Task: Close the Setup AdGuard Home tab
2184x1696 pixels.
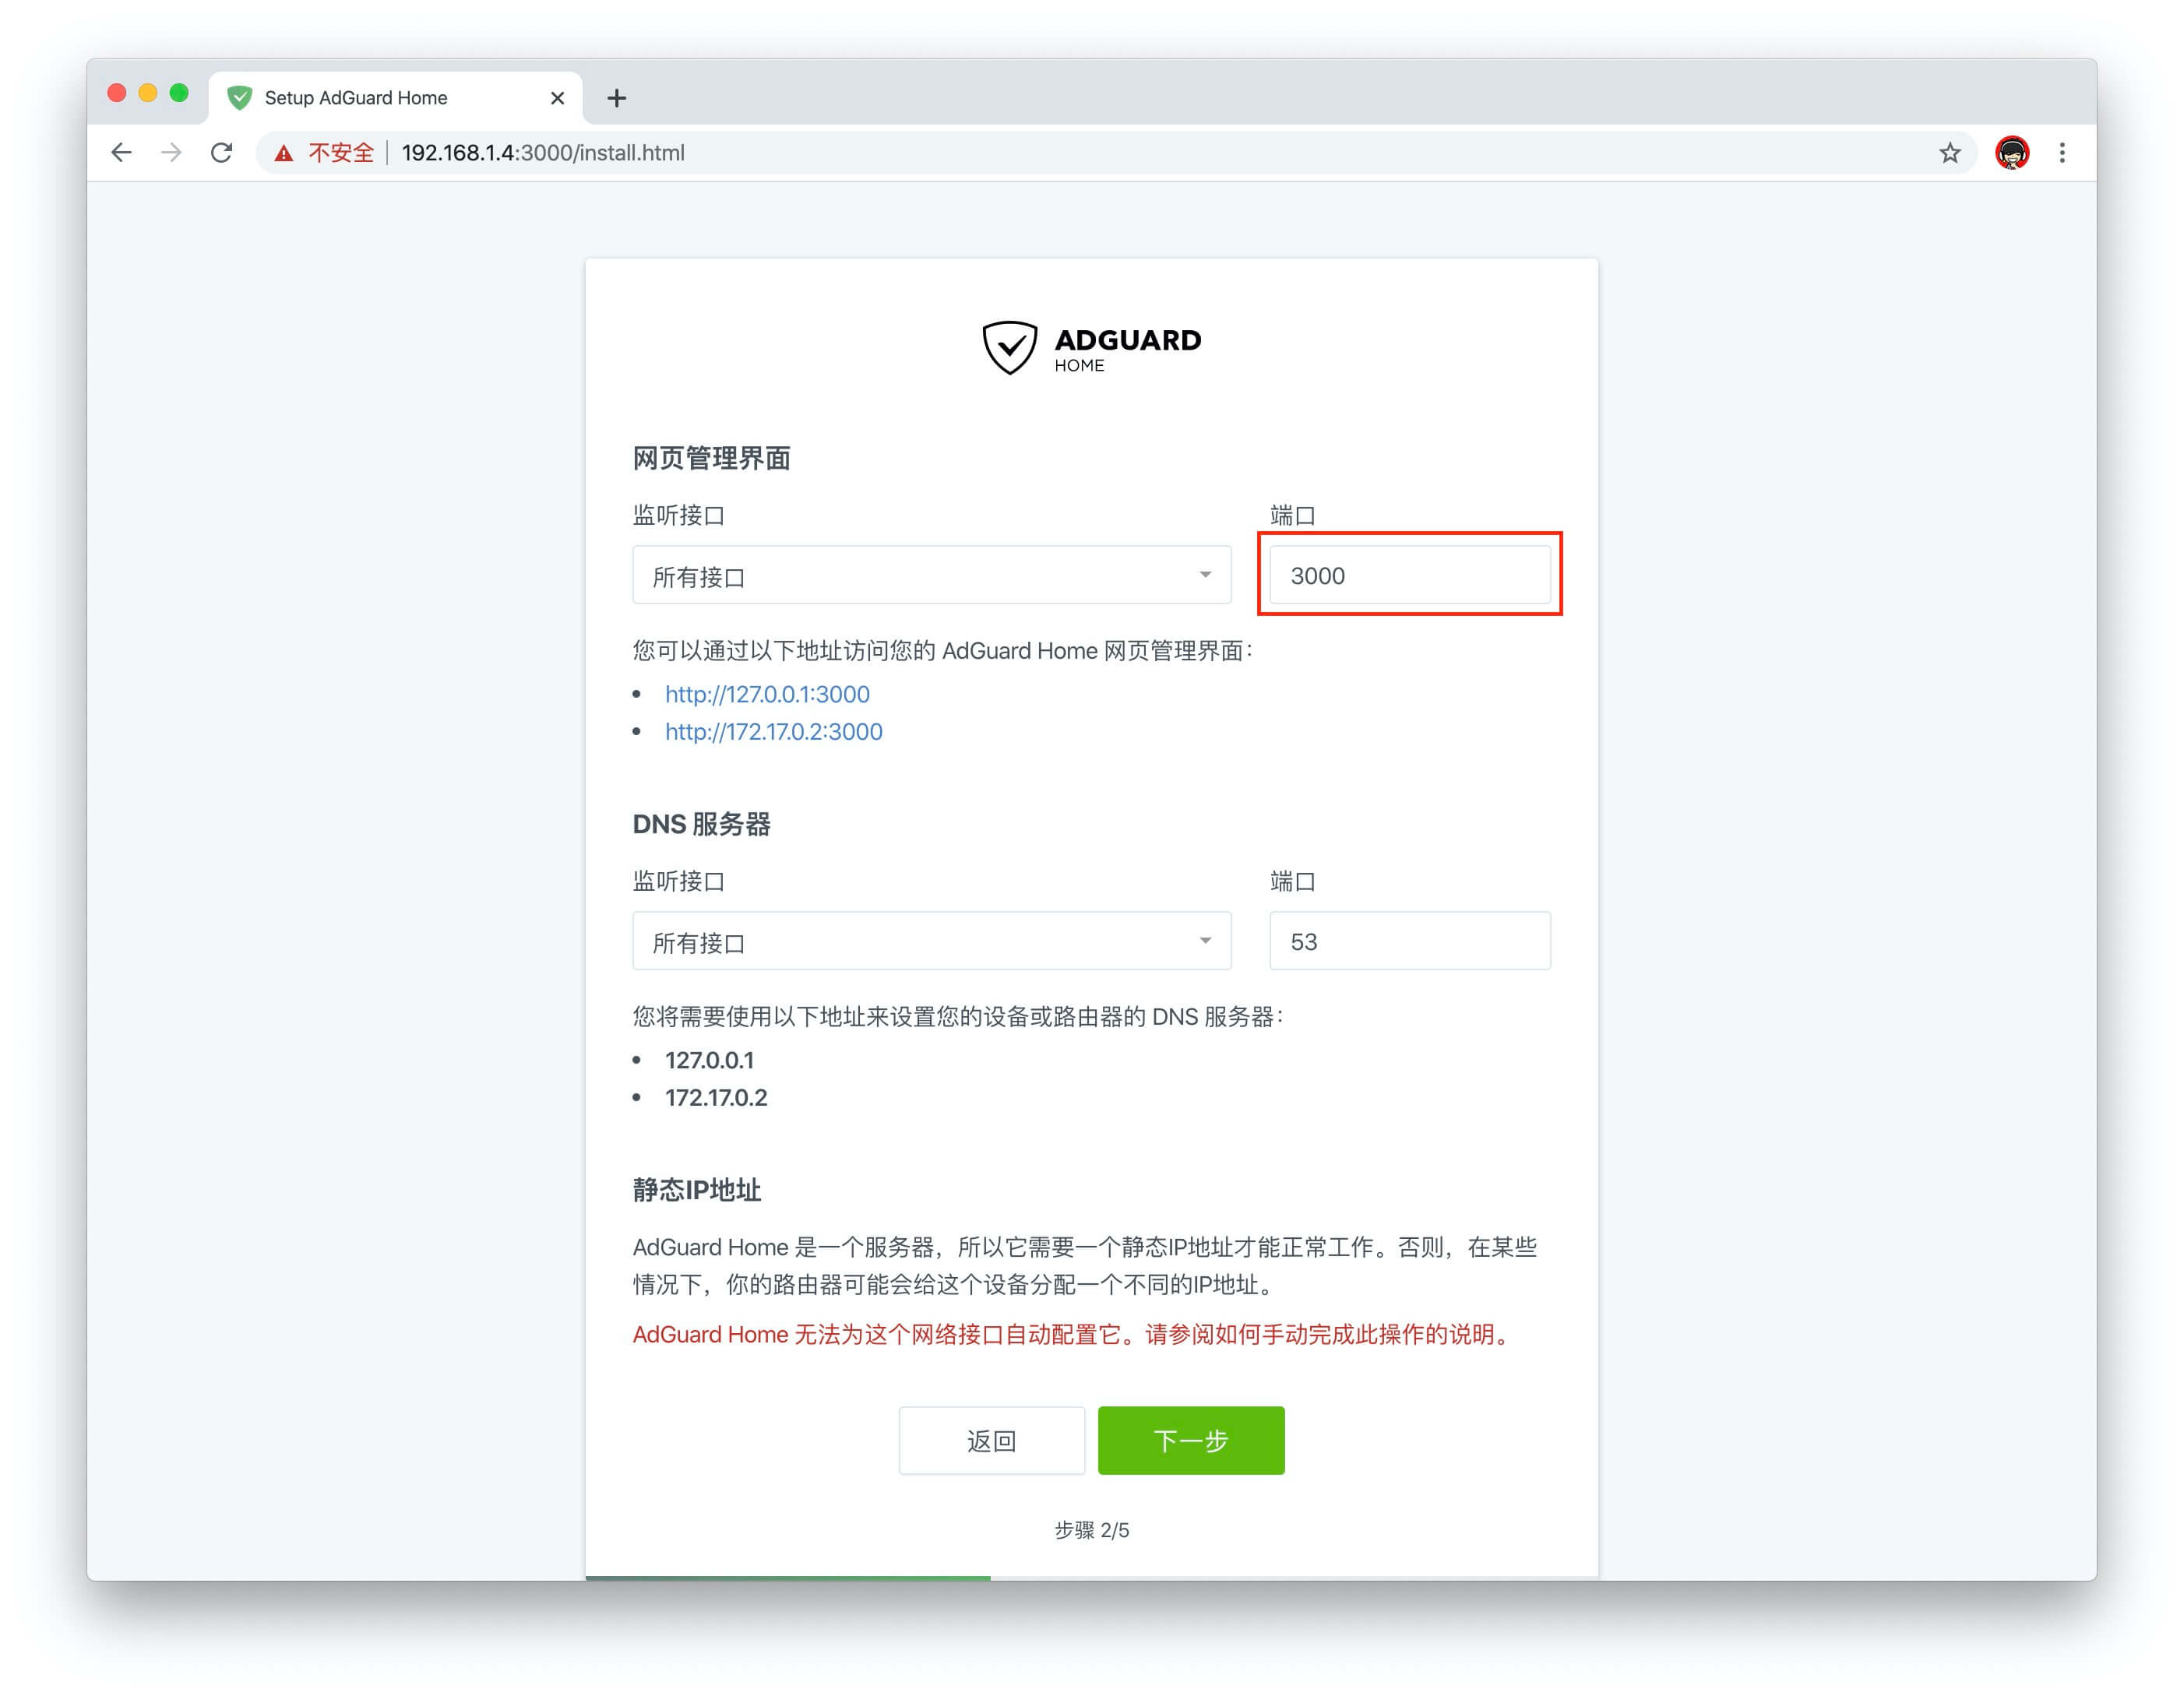Action: click(x=557, y=98)
